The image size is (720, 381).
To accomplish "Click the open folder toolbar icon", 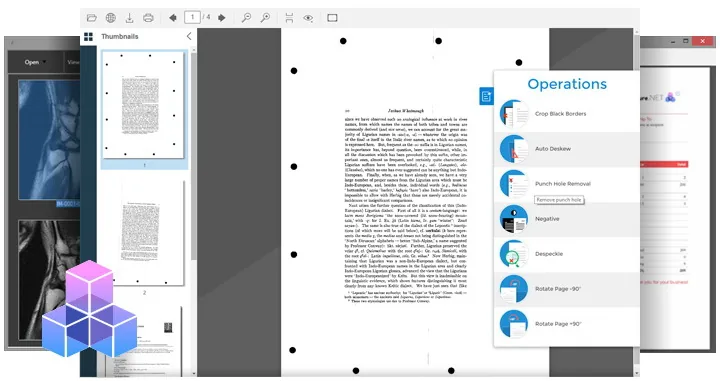I will 91,18.
